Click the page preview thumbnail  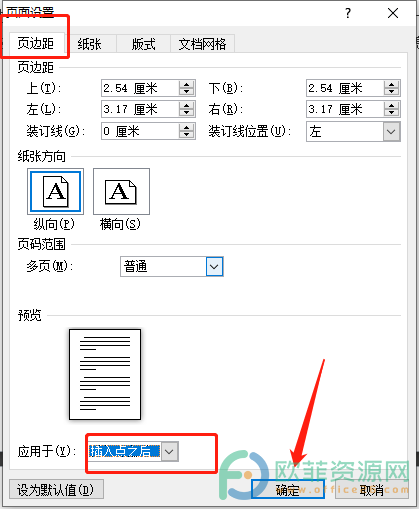click(105, 374)
